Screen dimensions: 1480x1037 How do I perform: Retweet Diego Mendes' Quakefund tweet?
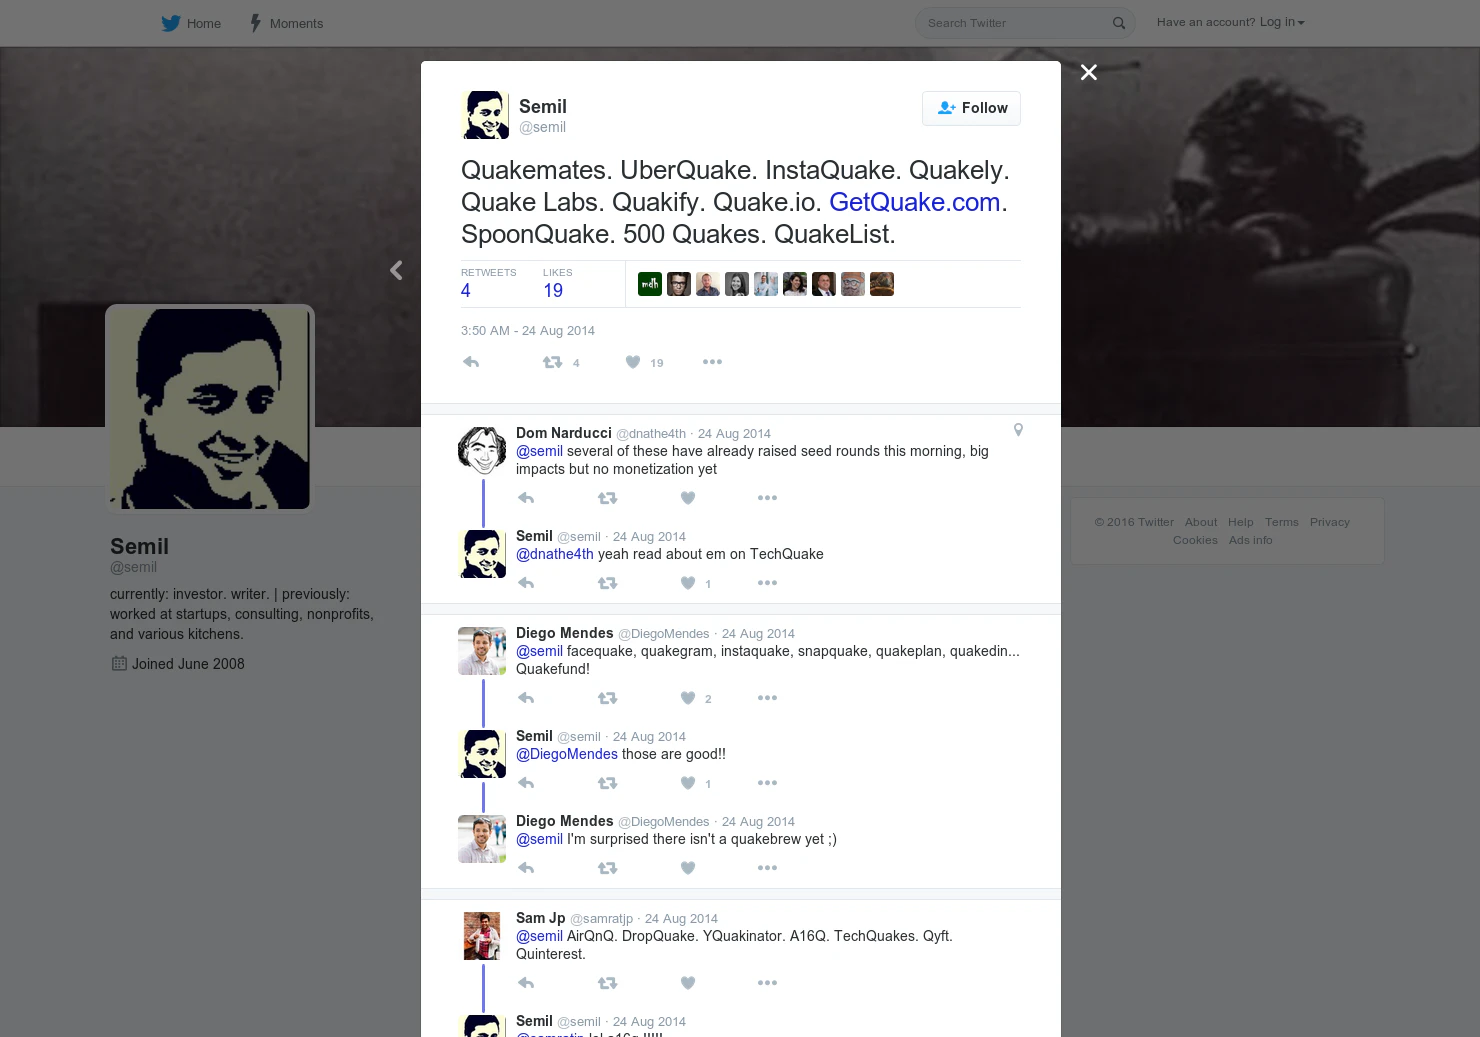tap(607, 698)
